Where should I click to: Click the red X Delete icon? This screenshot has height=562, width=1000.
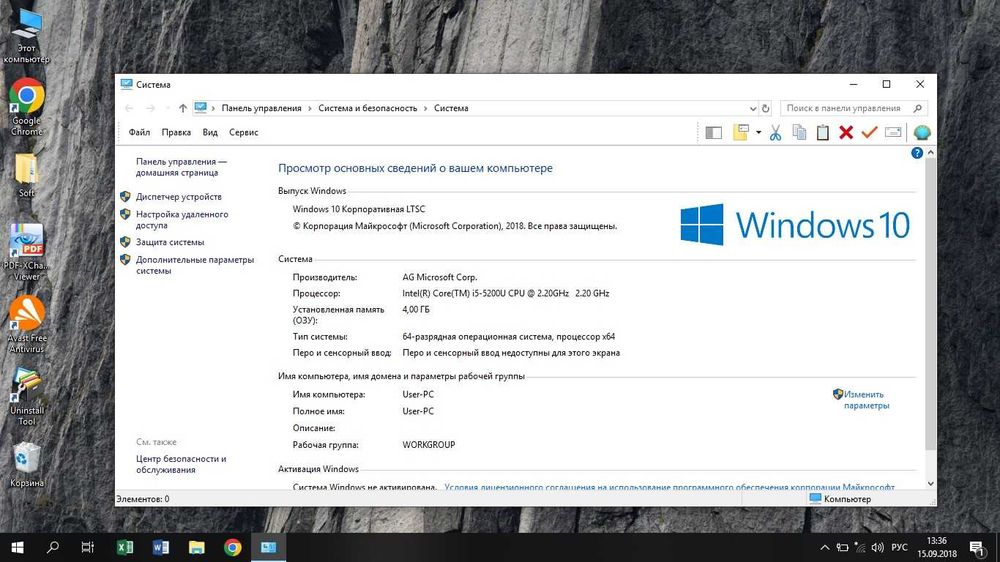[846, 132]
